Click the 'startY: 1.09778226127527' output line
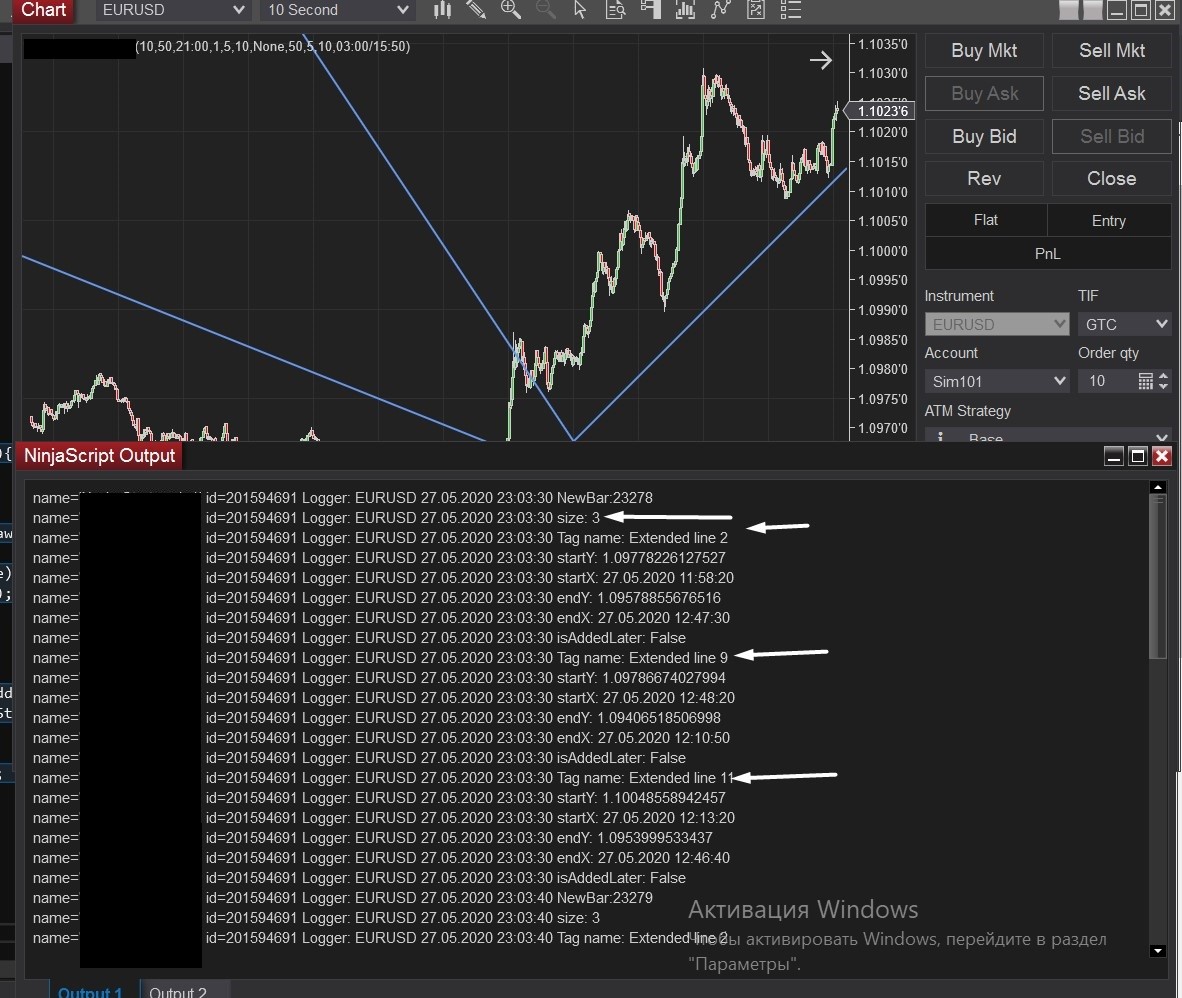1182x998 pixels. [x=379, y=558]
